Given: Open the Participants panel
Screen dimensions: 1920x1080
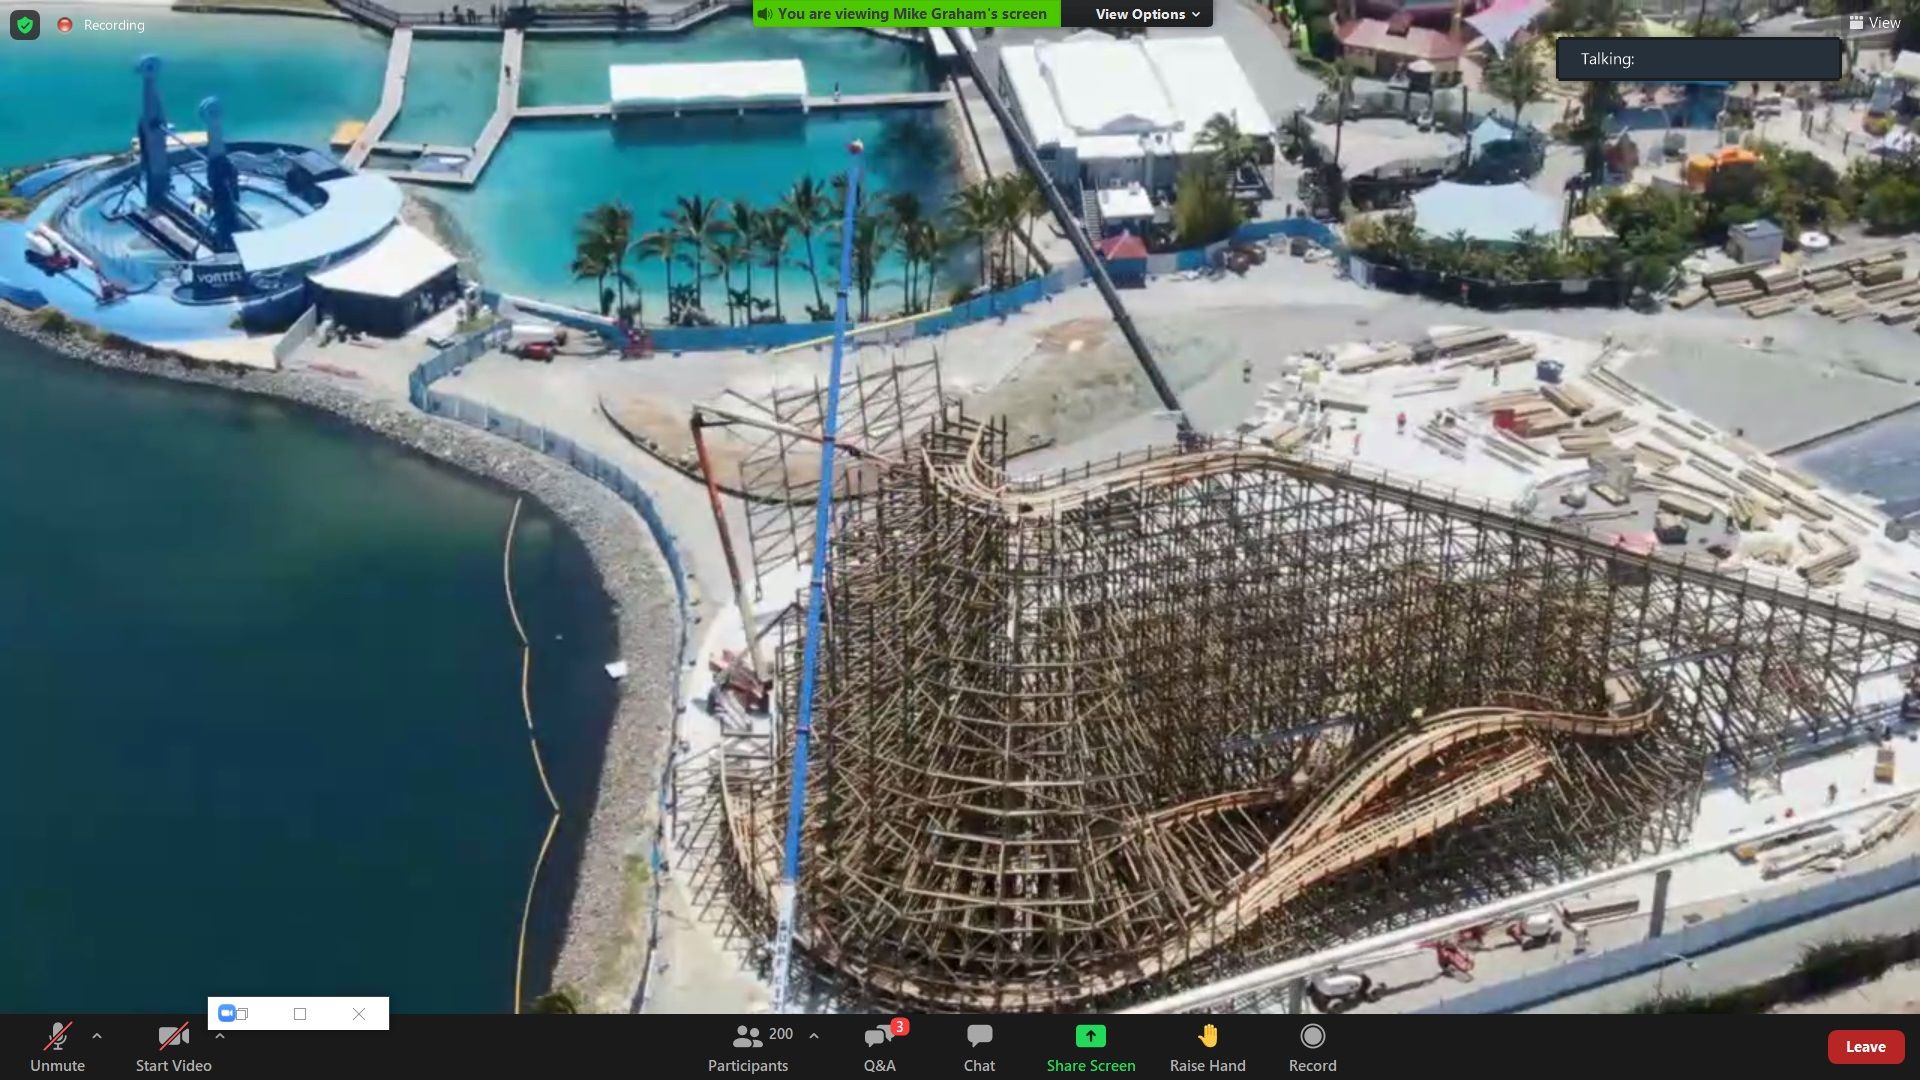Looking at the screenshot, I should (748, 1046).
